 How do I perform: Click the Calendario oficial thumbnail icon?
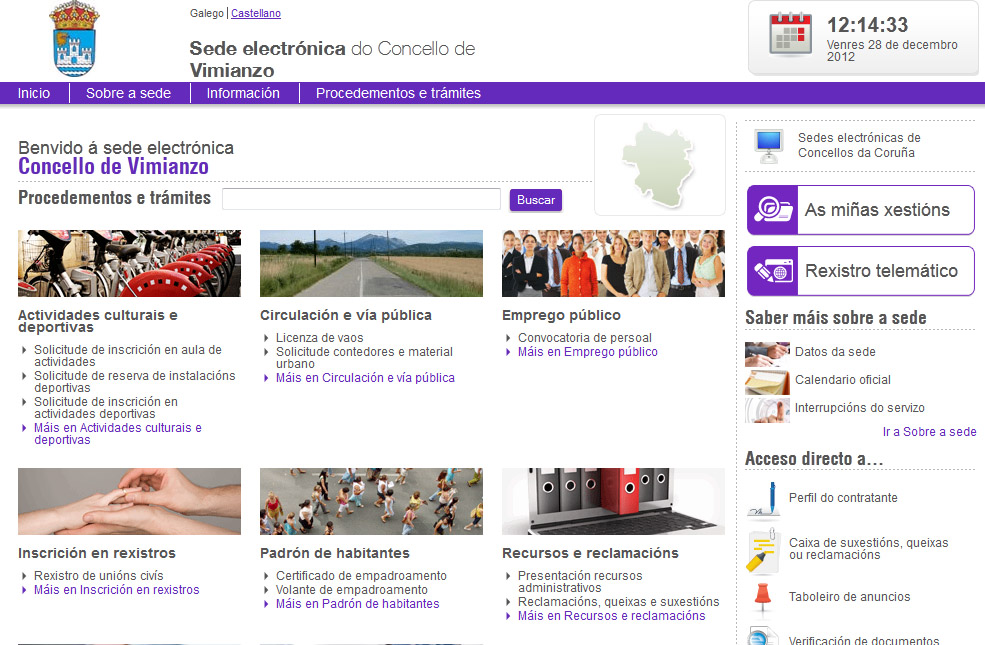coord(767,382)
